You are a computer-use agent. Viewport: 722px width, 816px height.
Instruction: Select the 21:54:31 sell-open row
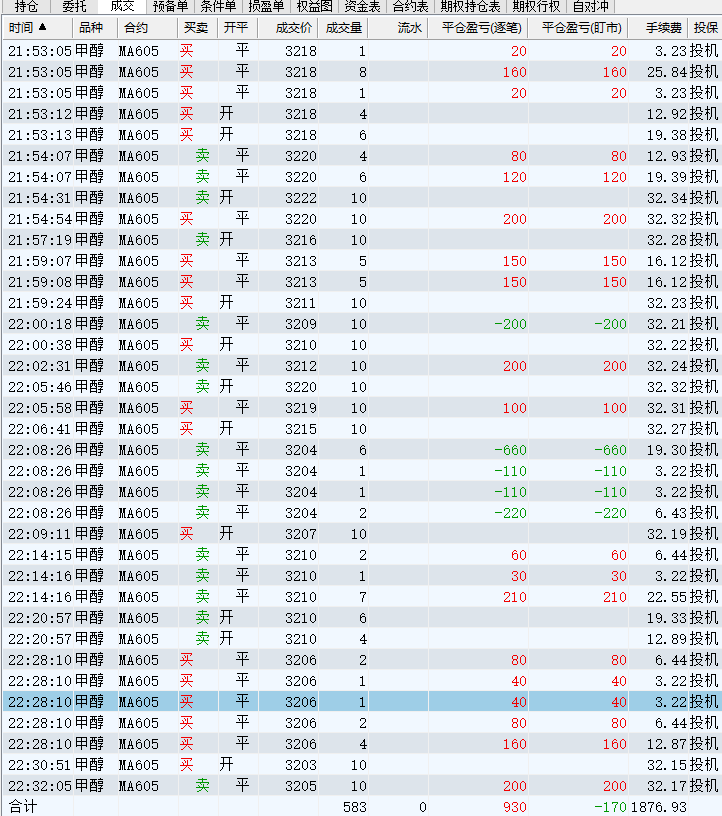(x=362, y=198)
